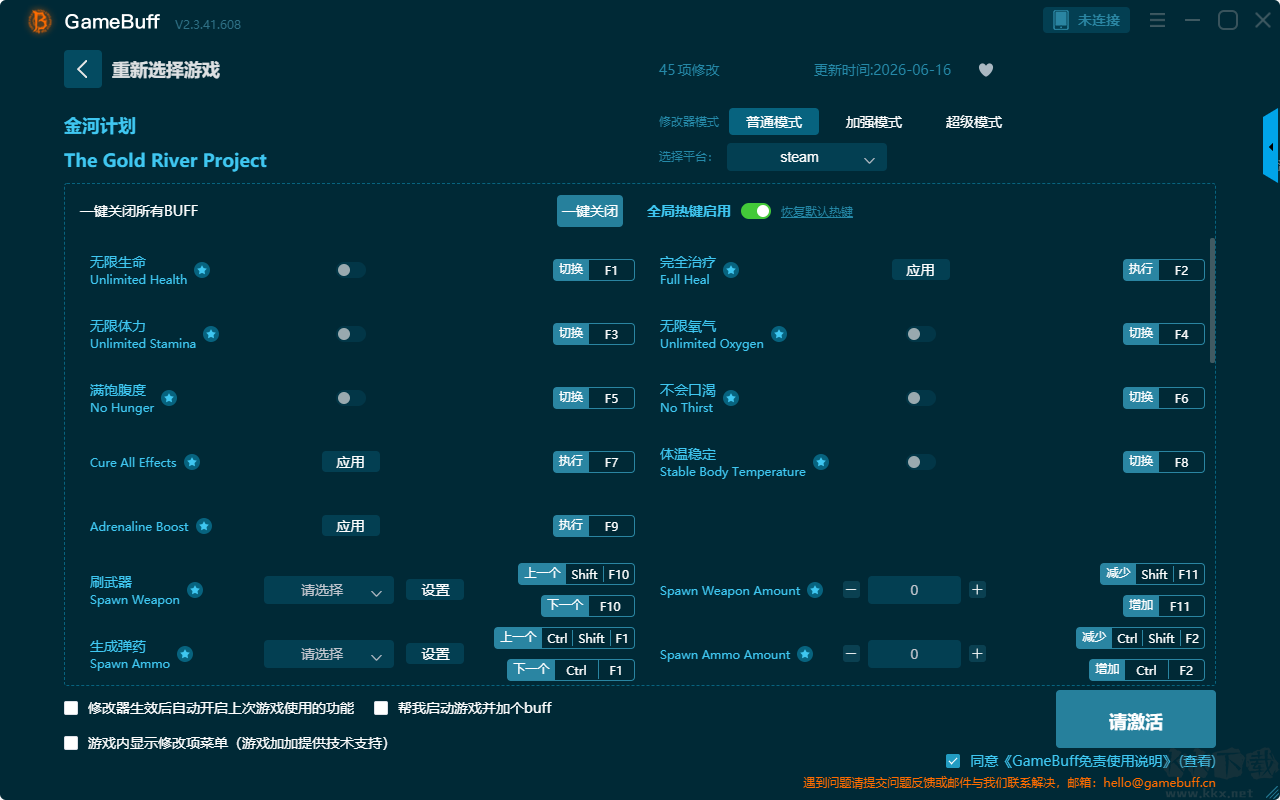Click the star icon beside Spawn Ammo Amount

point(805,654)
